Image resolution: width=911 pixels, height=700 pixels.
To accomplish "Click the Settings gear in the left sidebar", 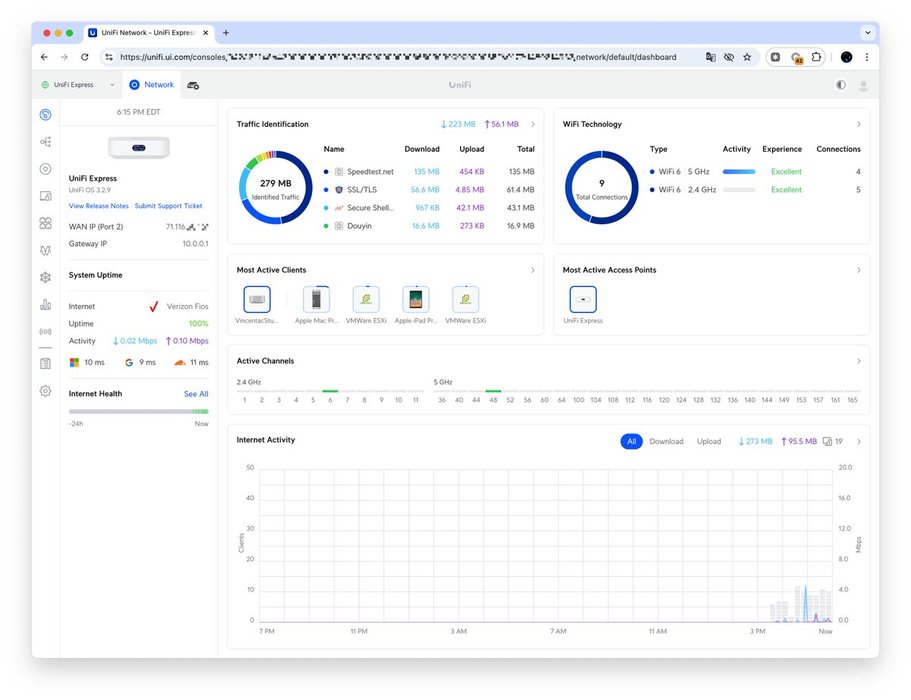I will click(x=45, y=391).
